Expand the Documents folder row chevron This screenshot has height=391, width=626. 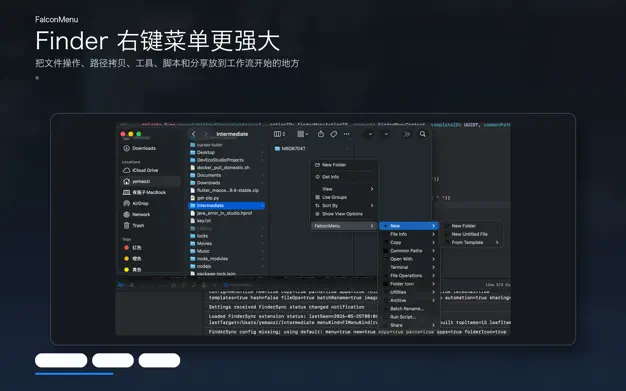(262, 175)
